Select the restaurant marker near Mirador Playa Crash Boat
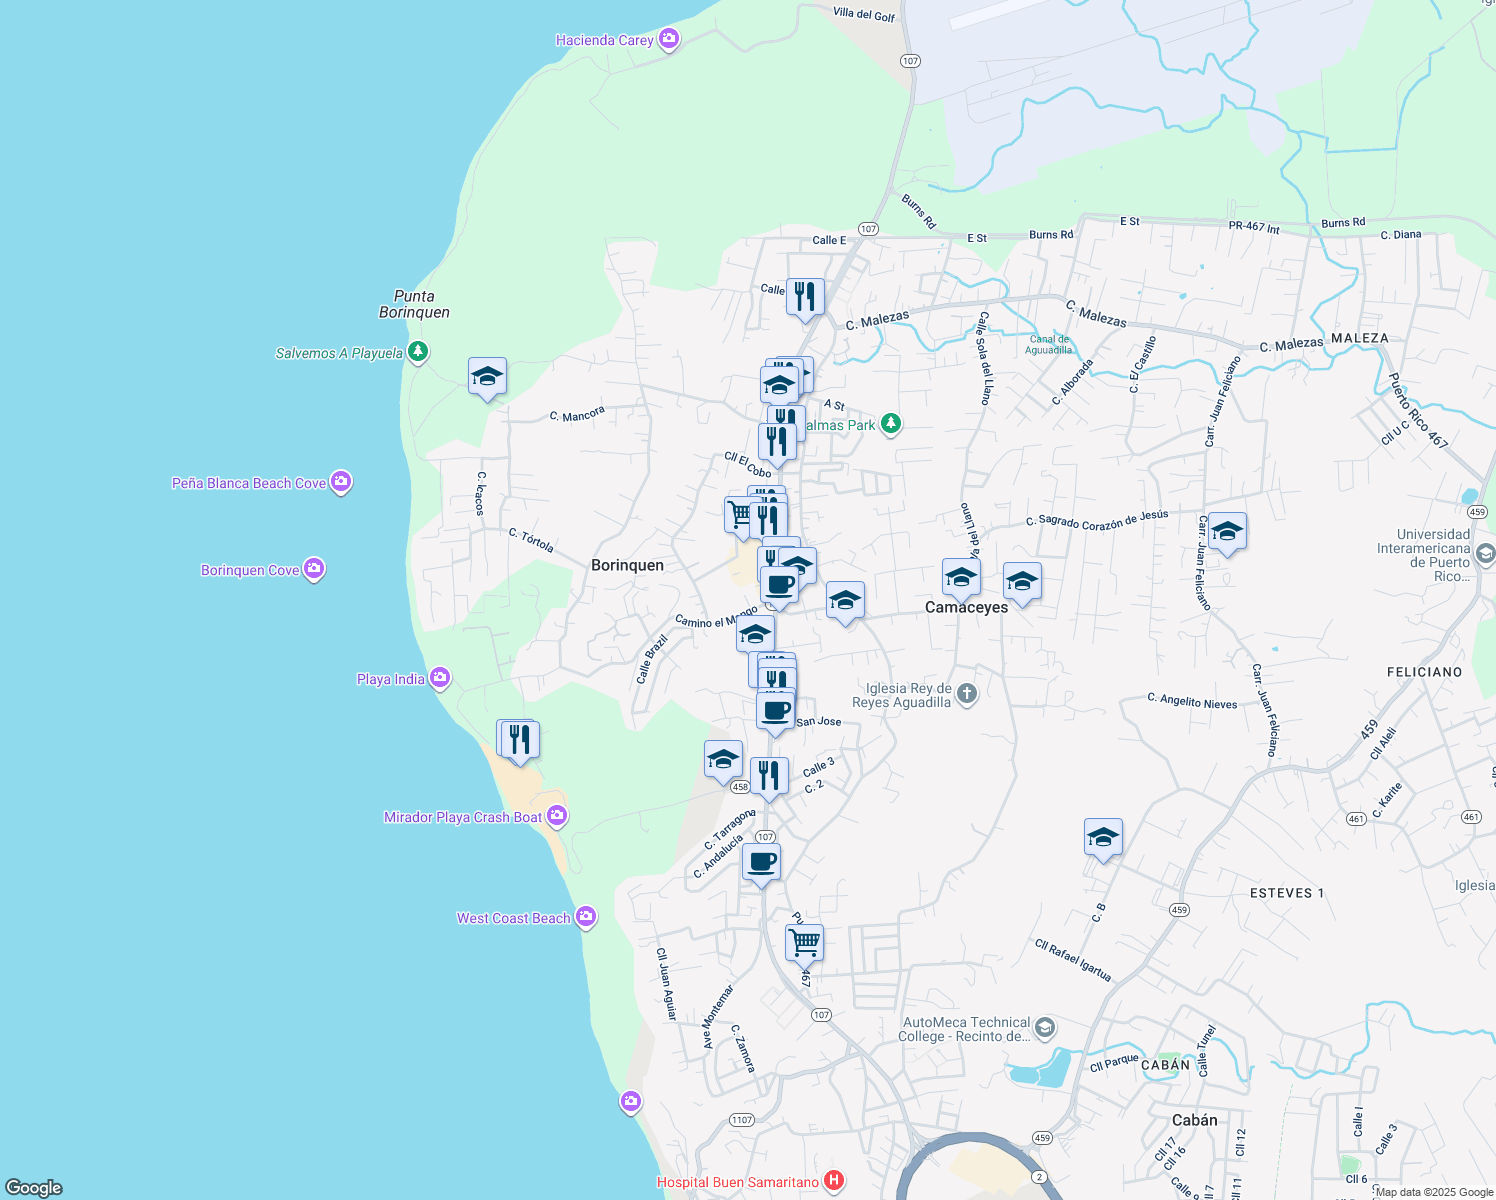The width and height of the screenshot is (1496, 1200). (x=519, y=737)
